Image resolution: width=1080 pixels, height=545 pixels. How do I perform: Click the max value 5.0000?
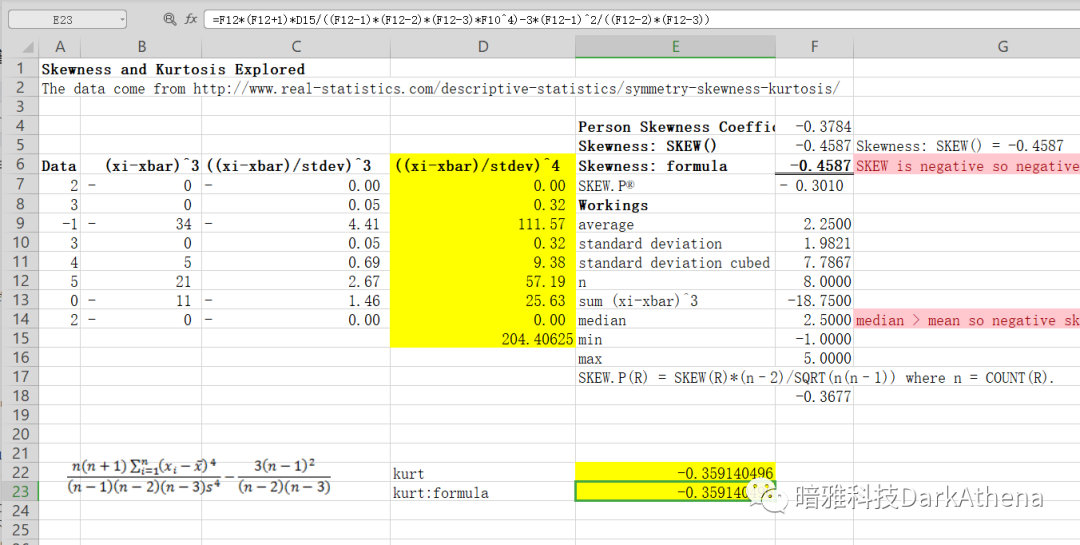pyautogui.click(x=827, y=358)
